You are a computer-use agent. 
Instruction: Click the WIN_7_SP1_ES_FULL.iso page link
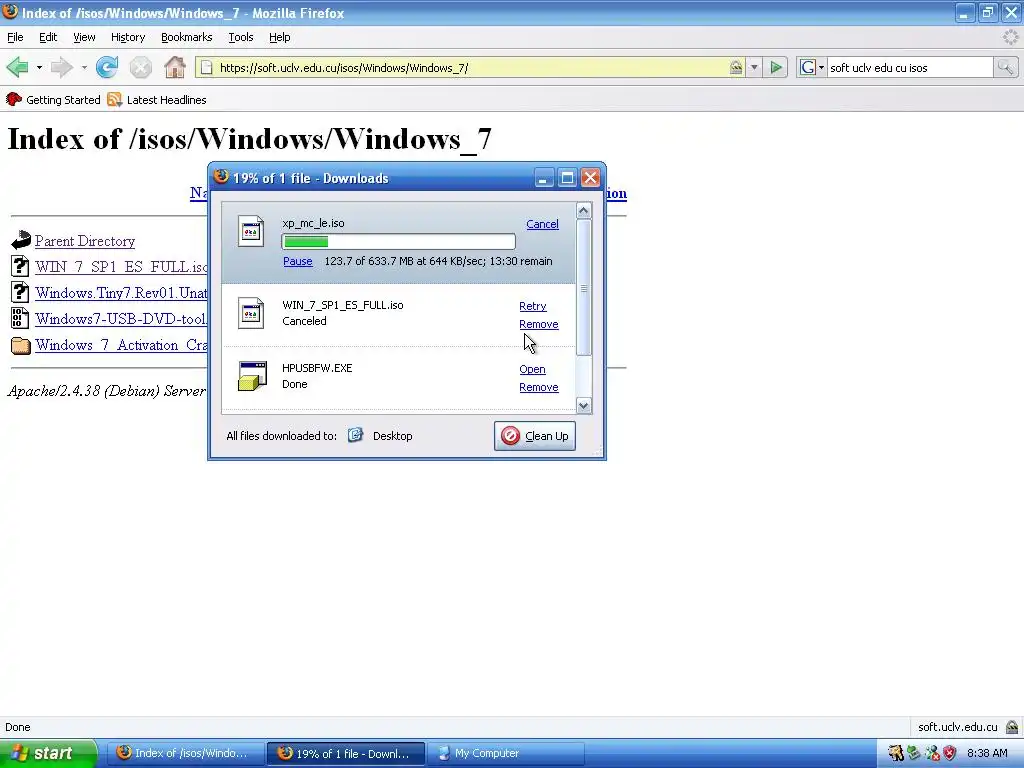pyautogui.click(x=121, y=266)
